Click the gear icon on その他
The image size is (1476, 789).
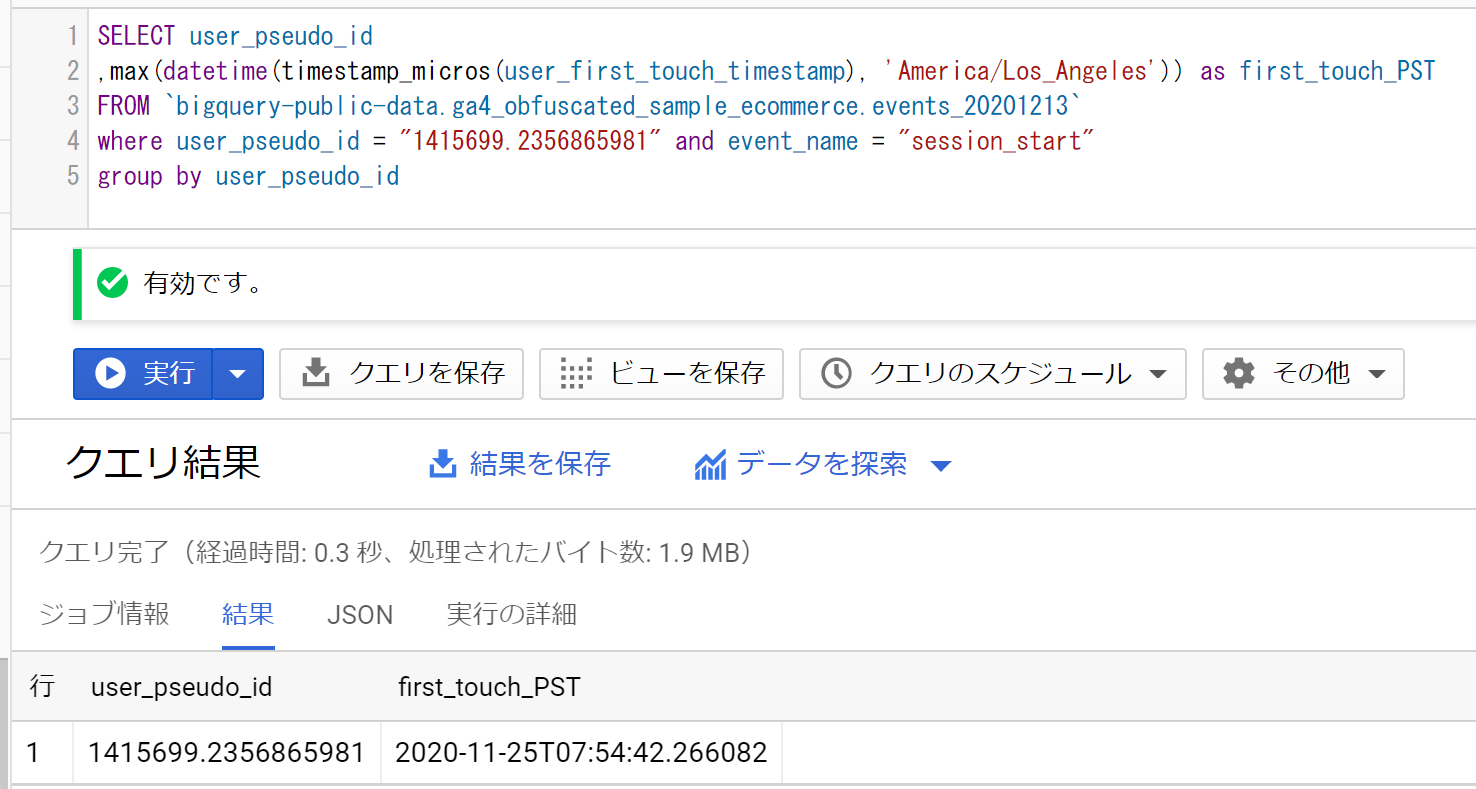point(1239,374)
